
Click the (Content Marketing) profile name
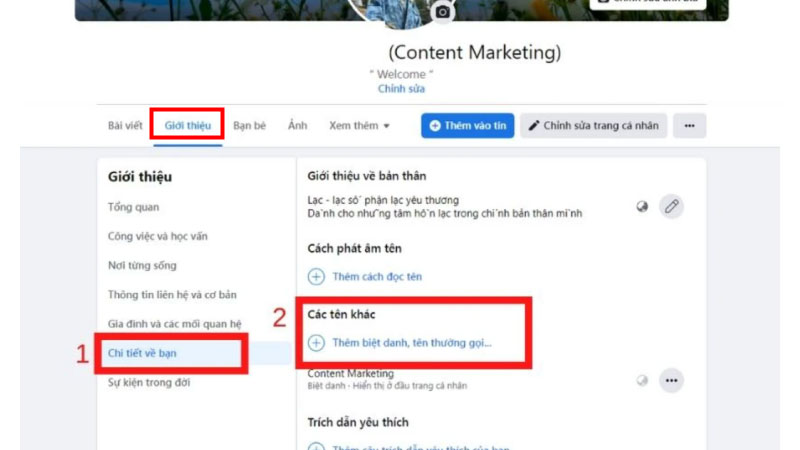tap(474, 53)
